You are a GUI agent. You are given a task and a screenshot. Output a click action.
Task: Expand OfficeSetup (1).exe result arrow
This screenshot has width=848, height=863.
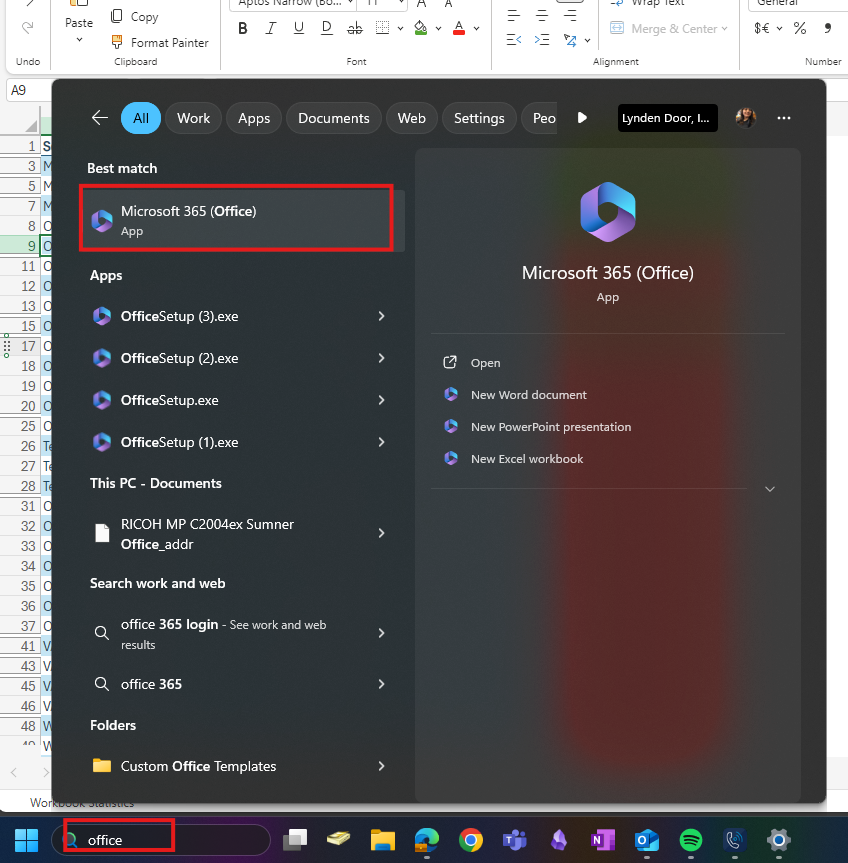[x=381, y=442]
